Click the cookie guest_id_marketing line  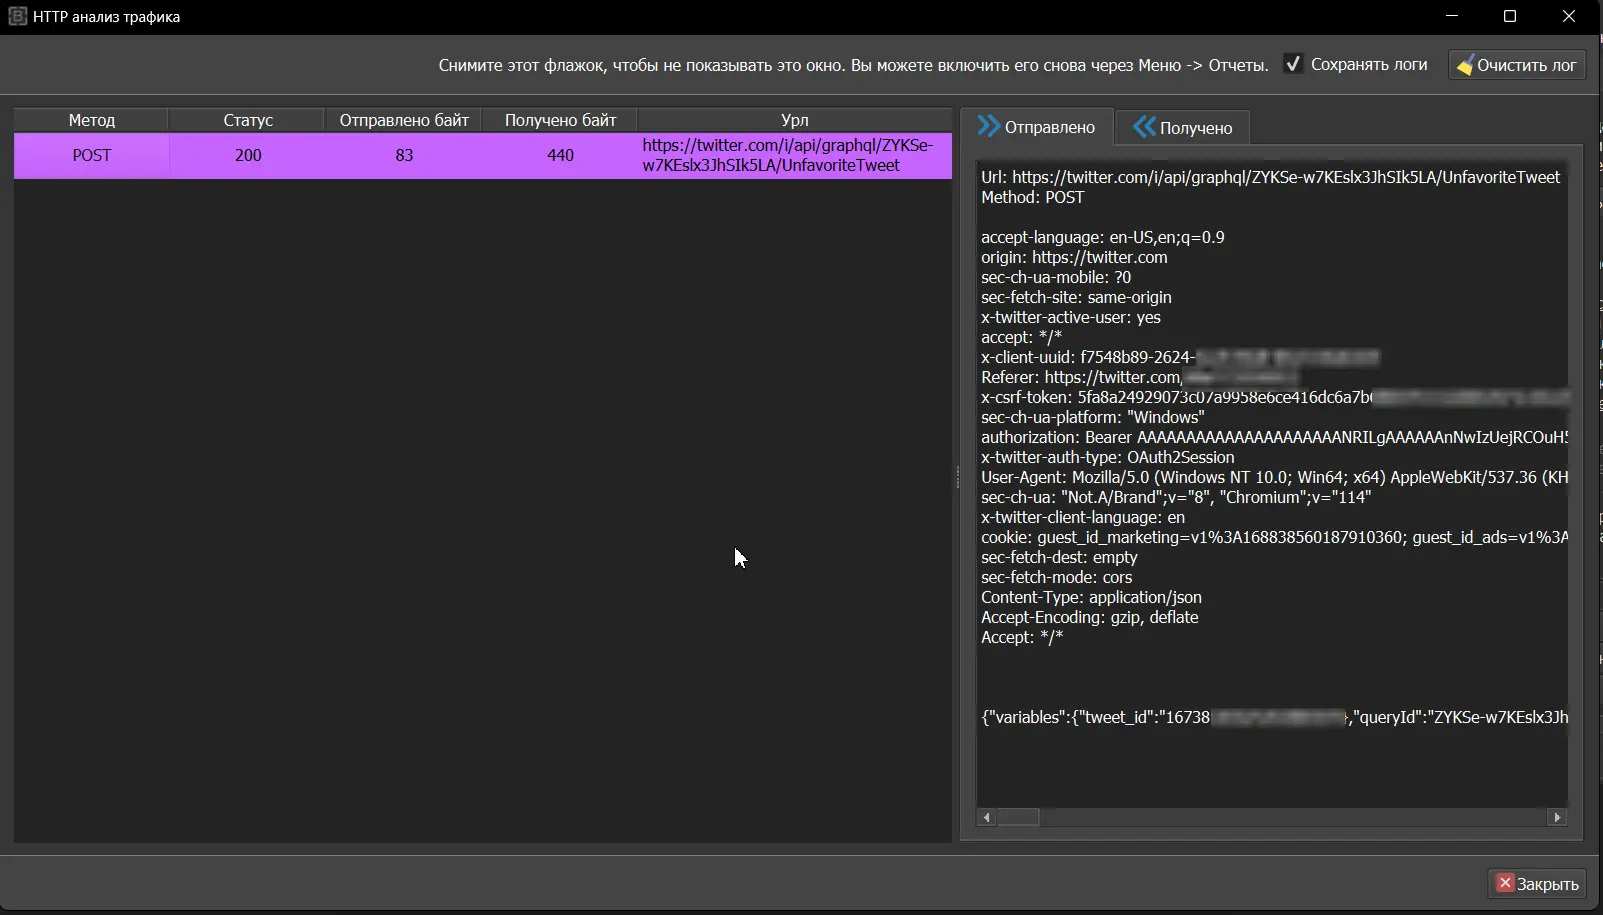click(1275, 537)
